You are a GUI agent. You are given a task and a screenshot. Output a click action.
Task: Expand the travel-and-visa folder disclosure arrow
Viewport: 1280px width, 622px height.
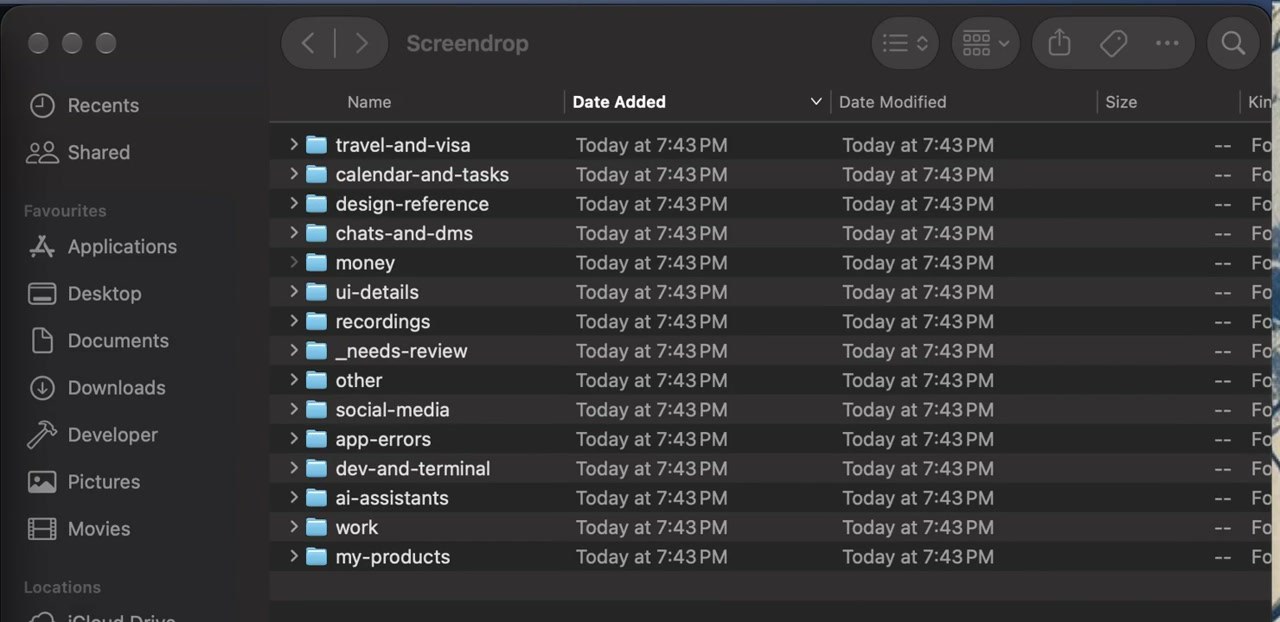tap(293, 144)
